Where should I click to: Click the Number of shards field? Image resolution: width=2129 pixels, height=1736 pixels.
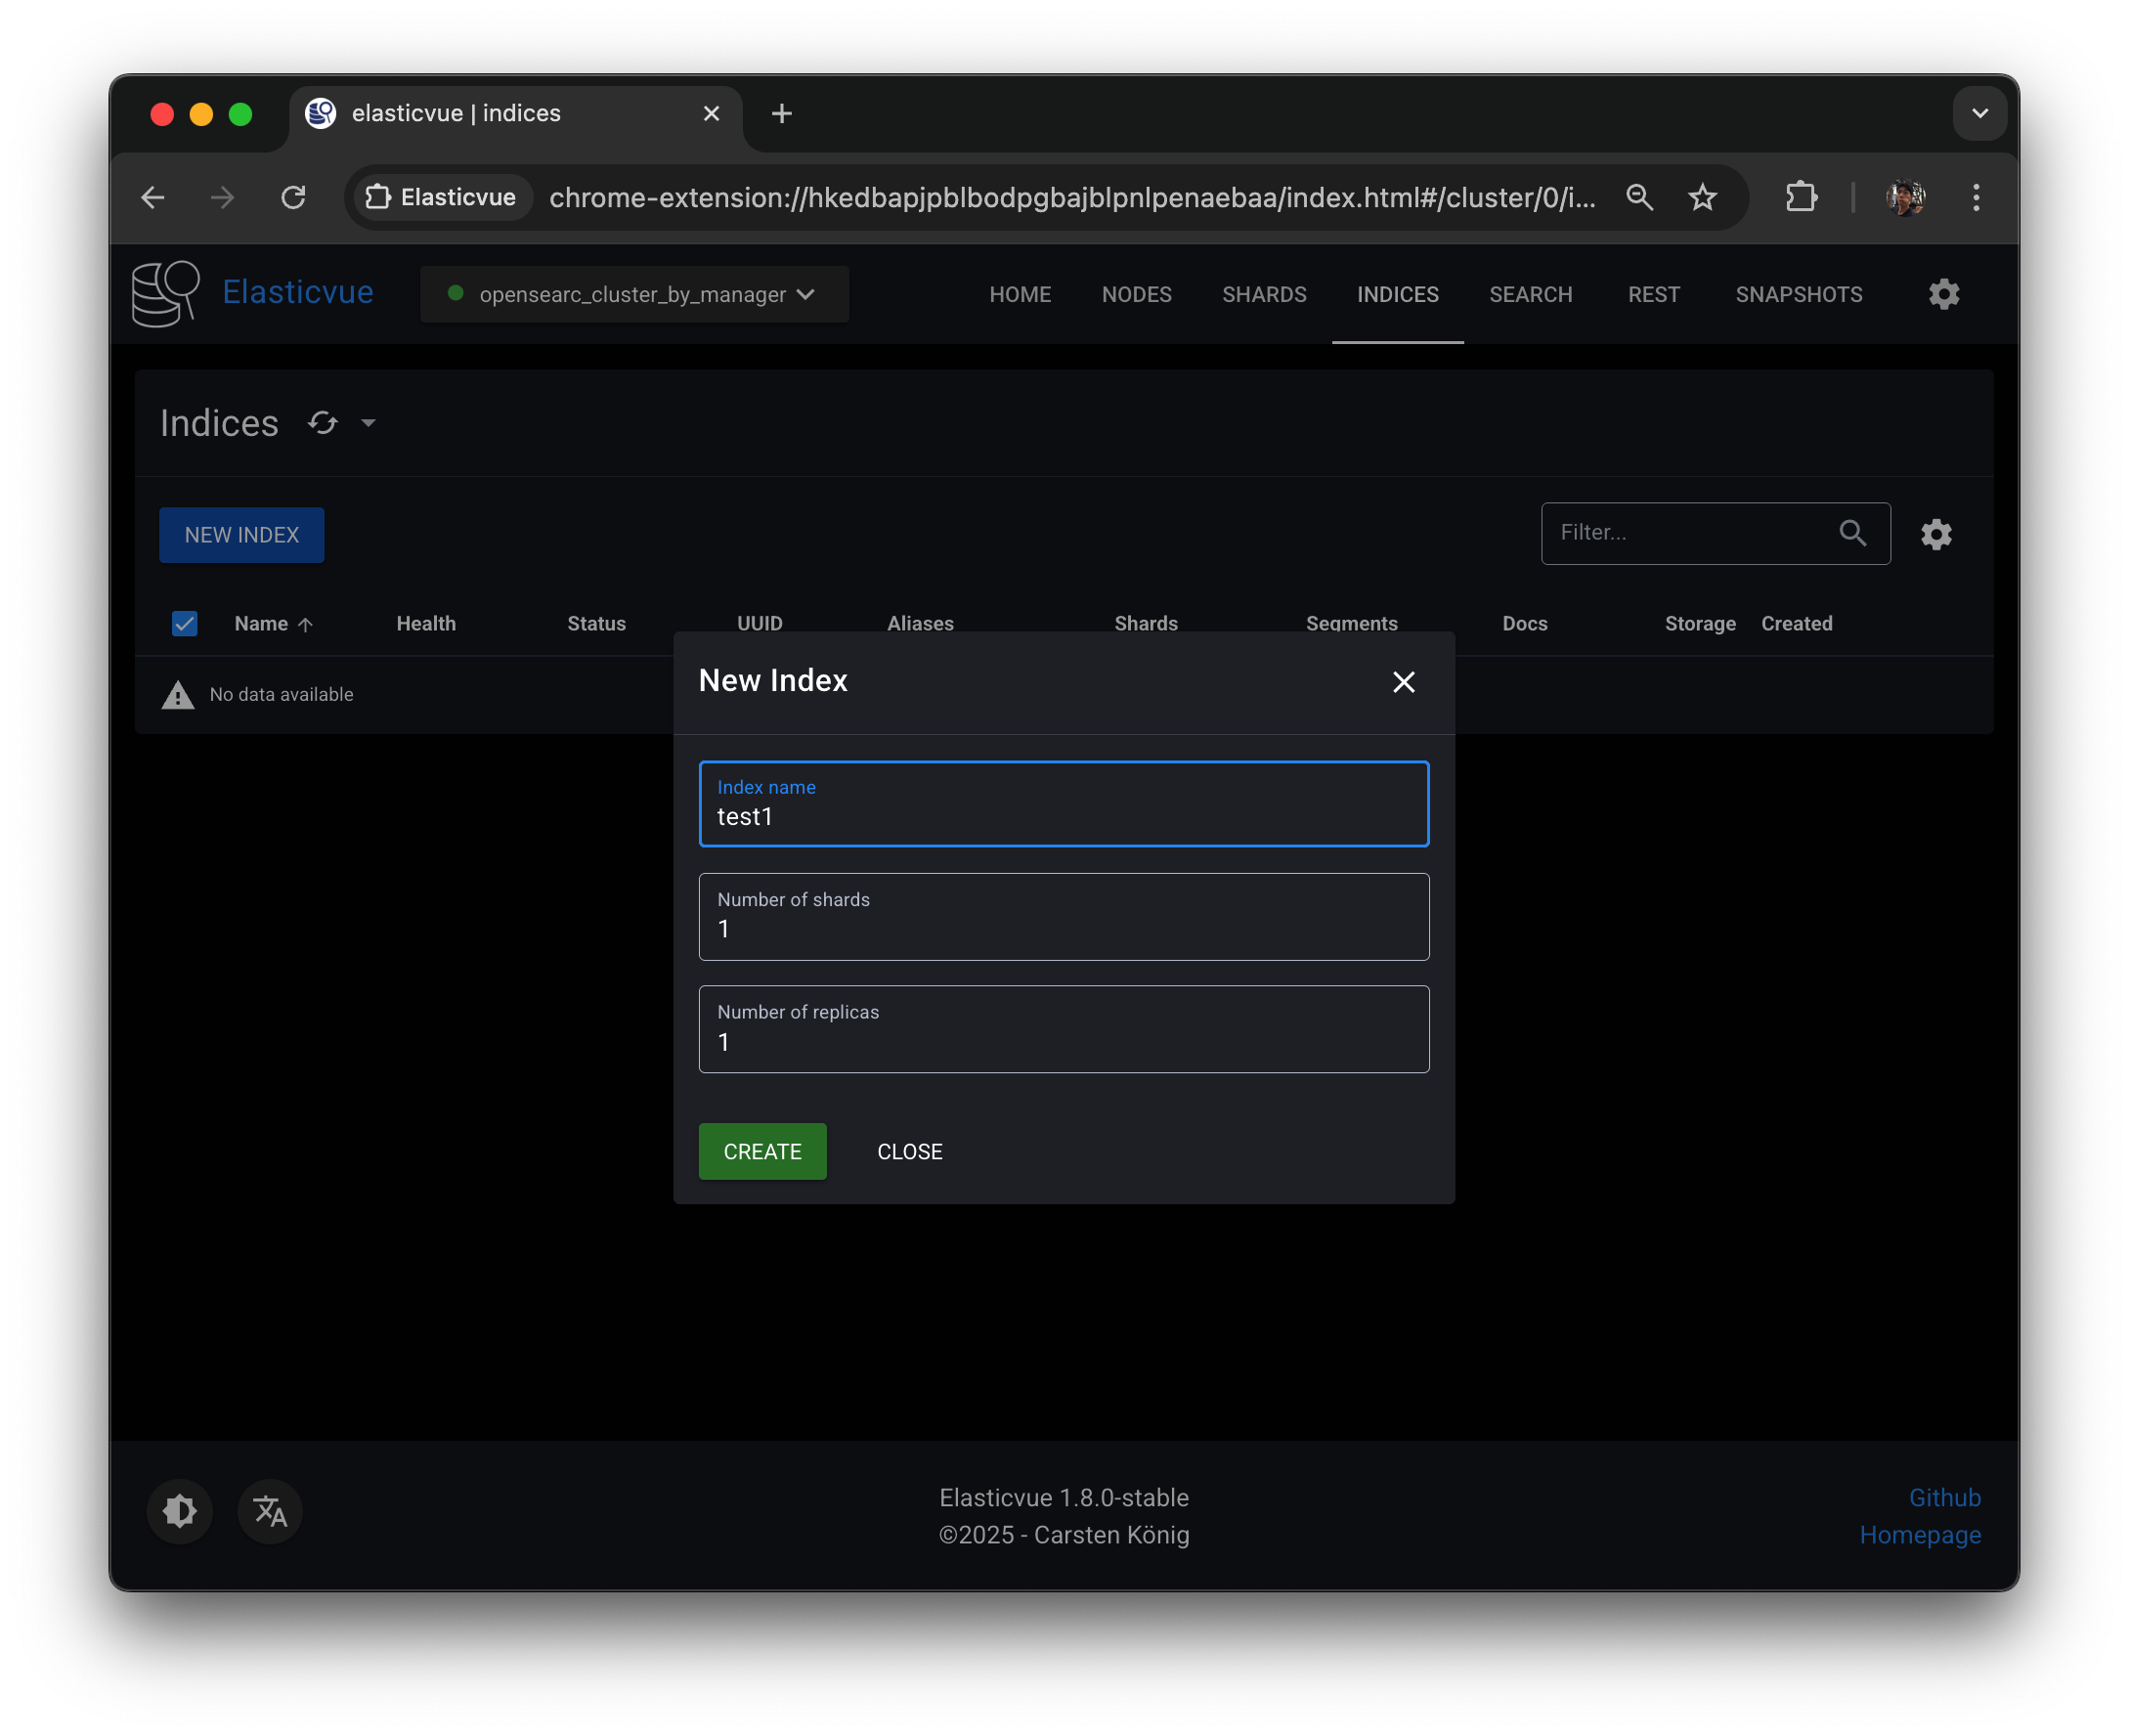click(x=1063, y=917)
